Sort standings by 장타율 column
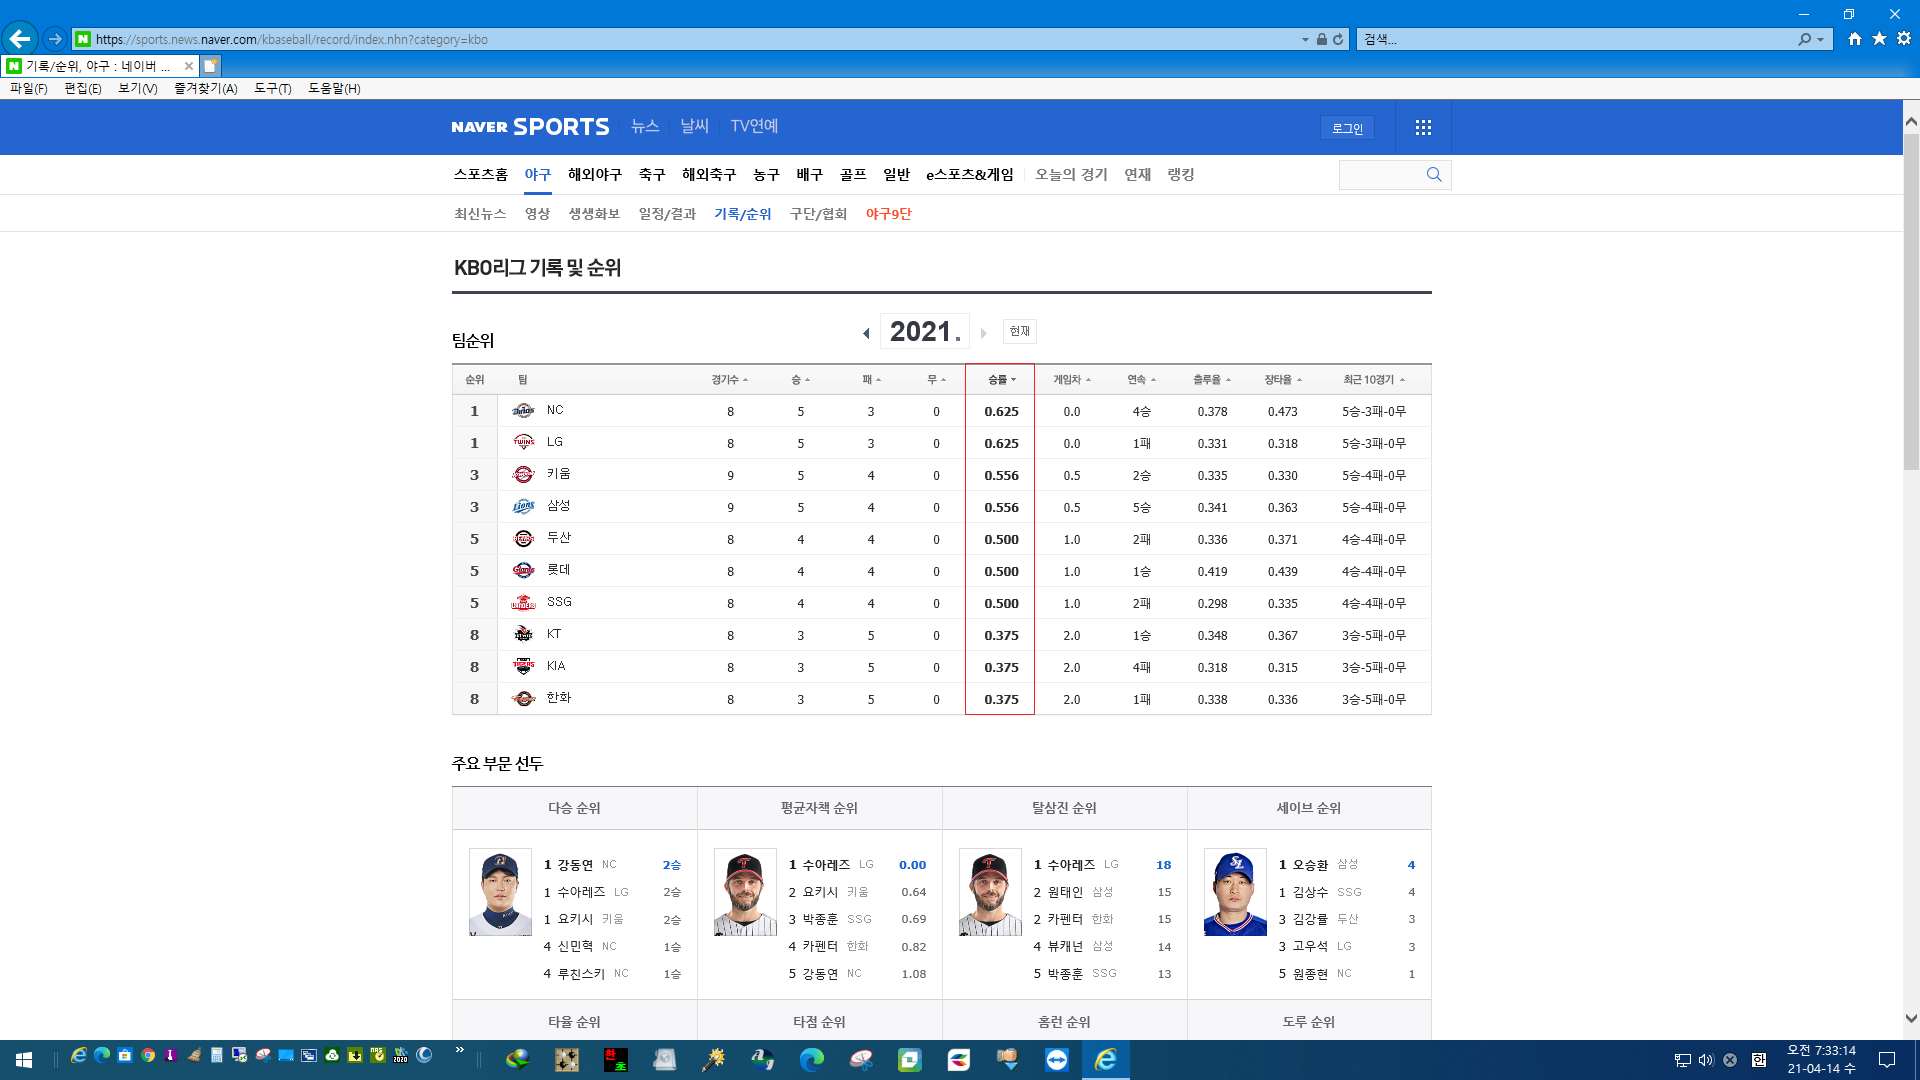Viewport: 1920px width, 1080px height. tap(1283, 380)
